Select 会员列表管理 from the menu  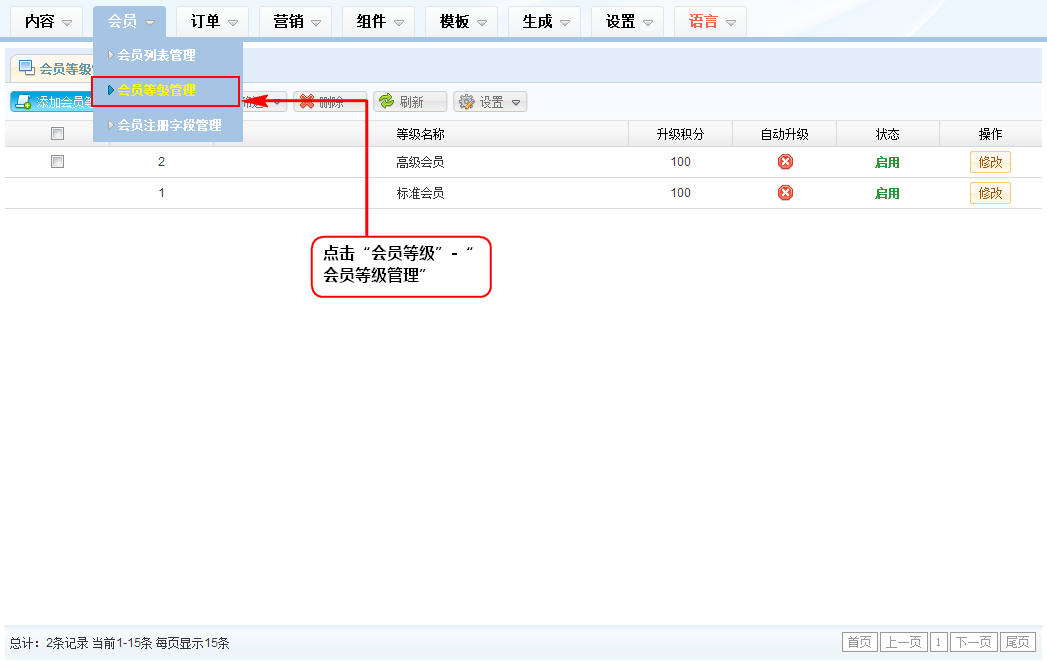[x=156, y=55]
